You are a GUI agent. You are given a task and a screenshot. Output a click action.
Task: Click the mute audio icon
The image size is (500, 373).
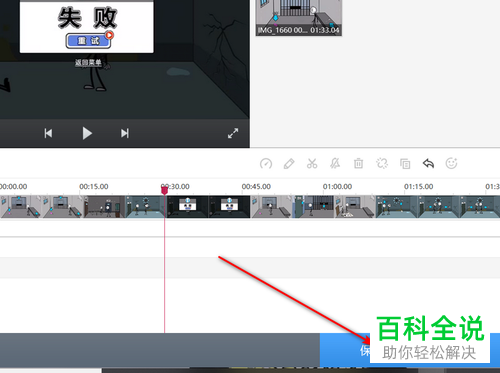point(335,164)
